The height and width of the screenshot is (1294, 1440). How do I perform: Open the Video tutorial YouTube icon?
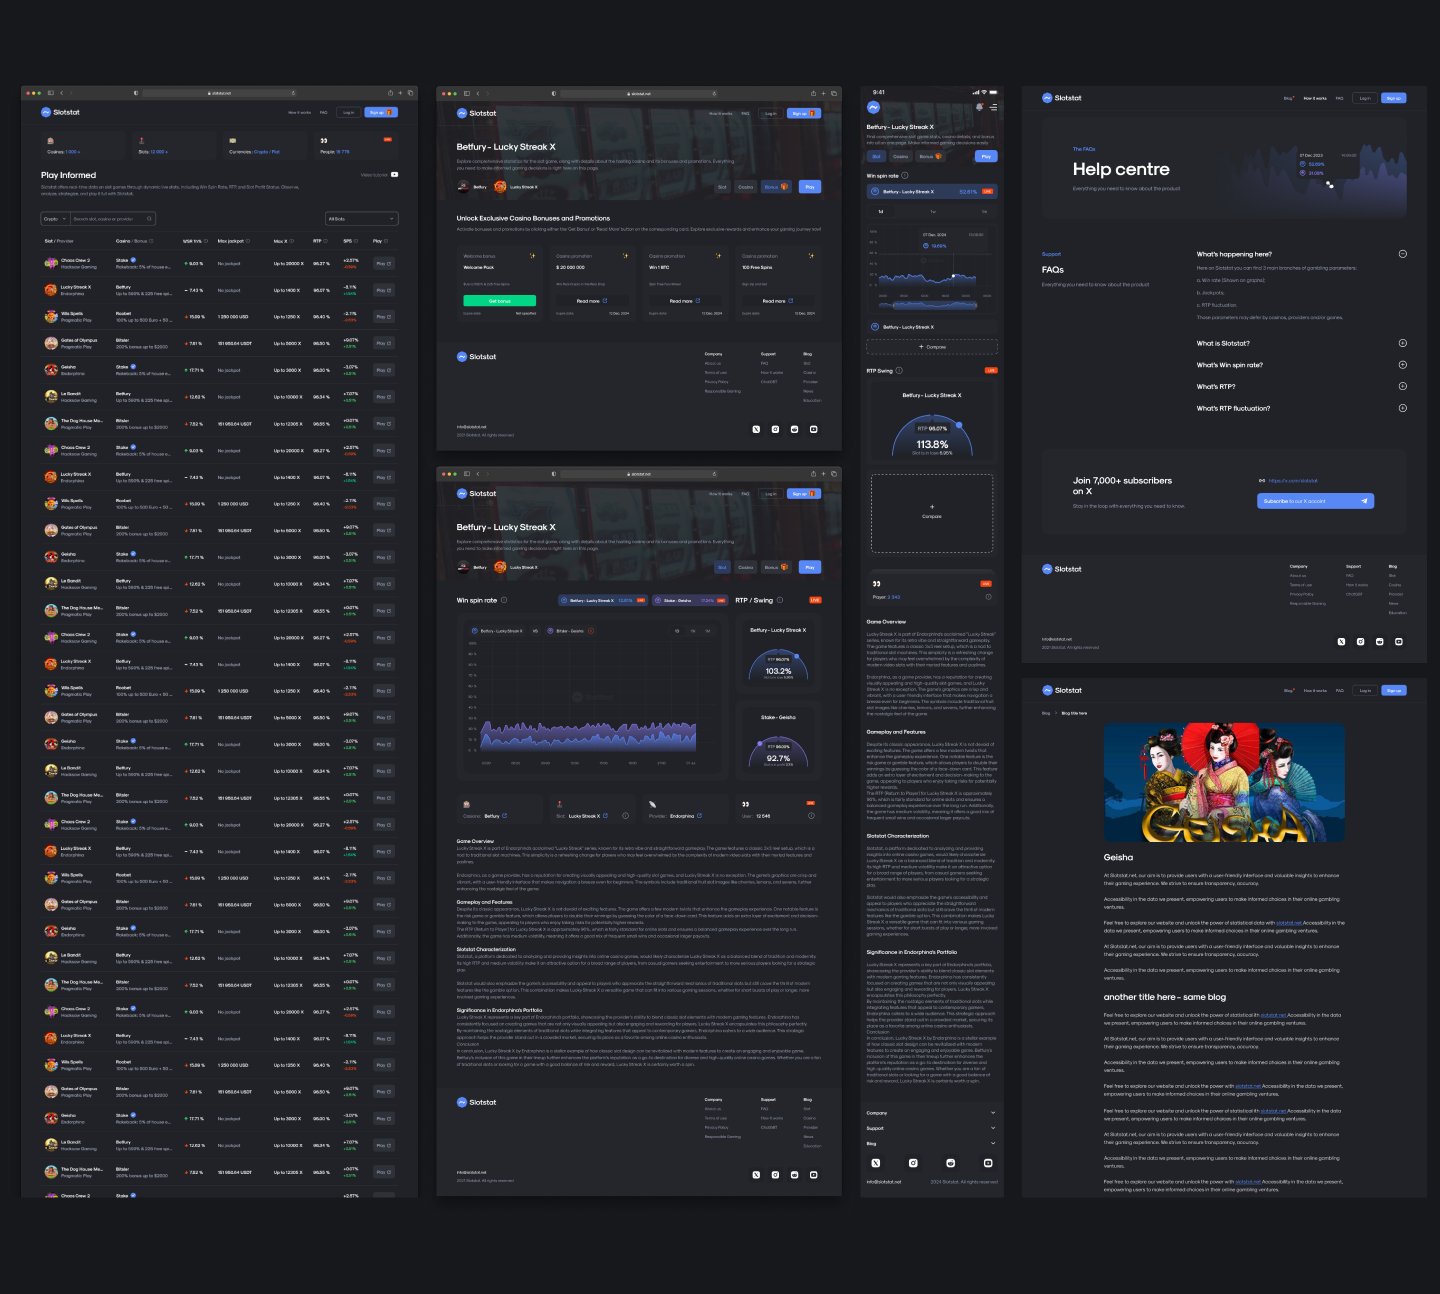point(394,175)
